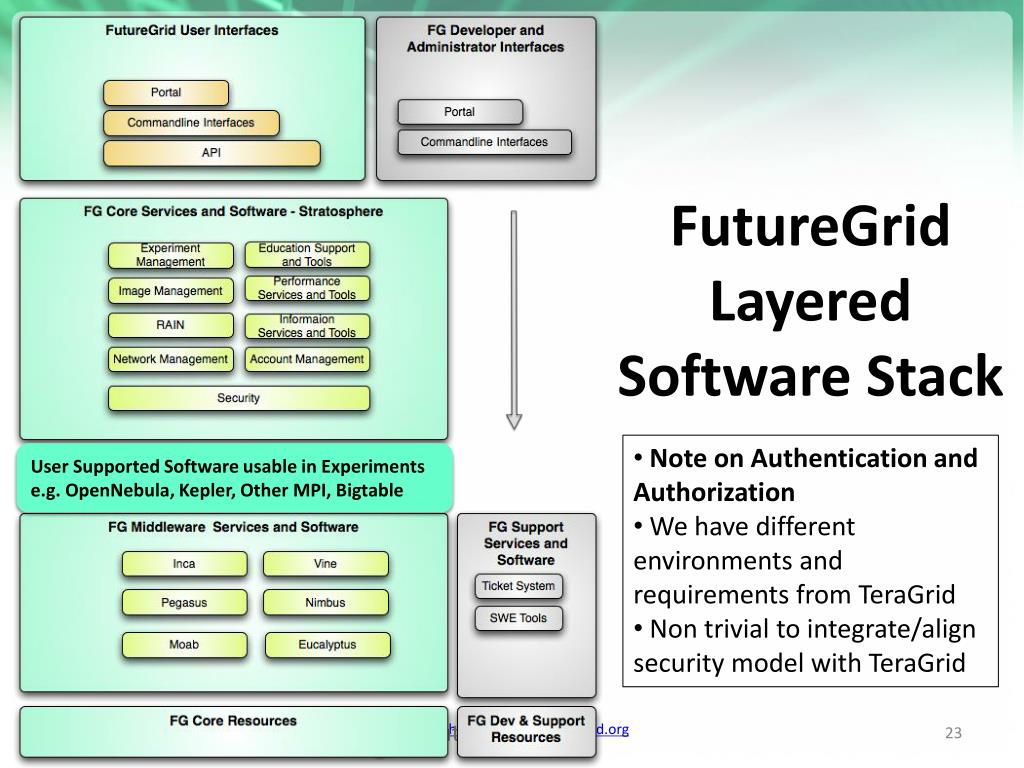This screenshot has height=768, width=1024.
Task: Select the Moab box
Action: tap(184, 645)
